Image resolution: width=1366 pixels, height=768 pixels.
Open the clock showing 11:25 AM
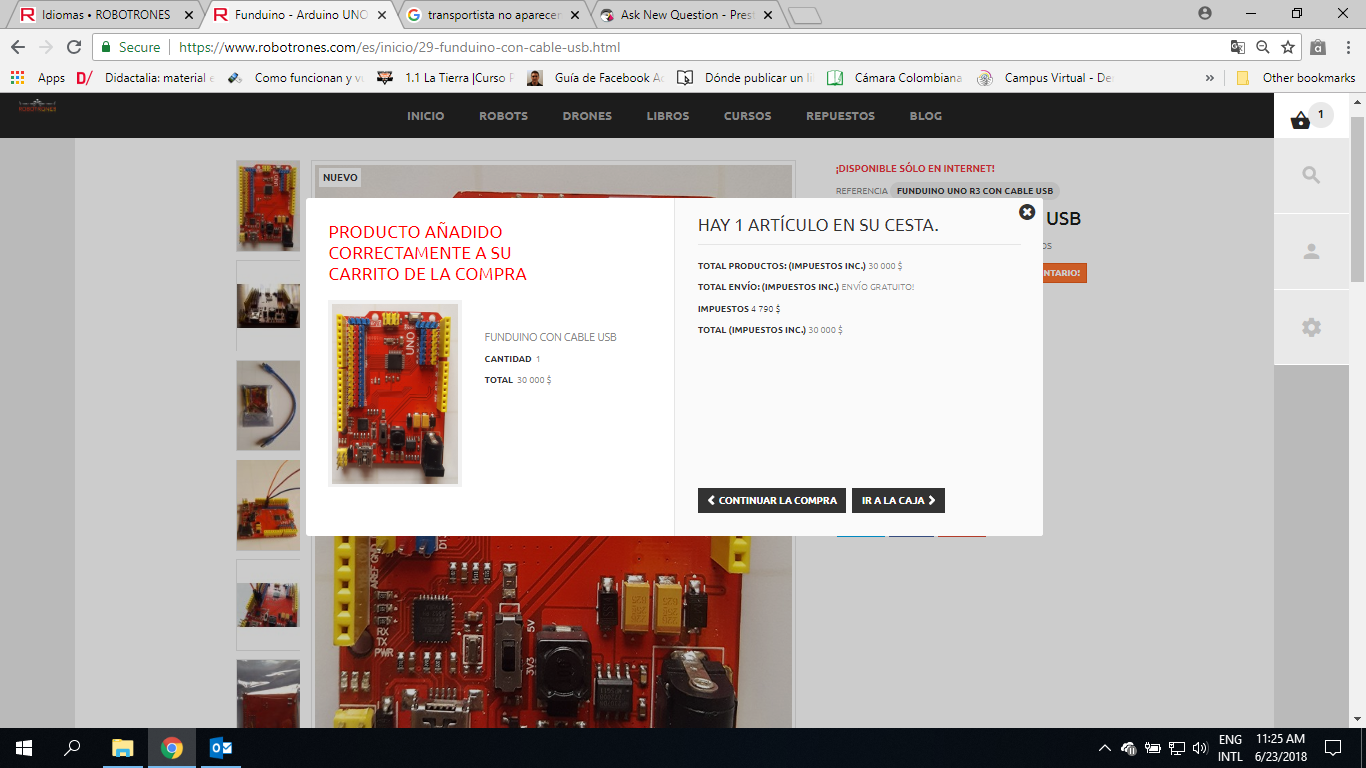click(1281, 748)
